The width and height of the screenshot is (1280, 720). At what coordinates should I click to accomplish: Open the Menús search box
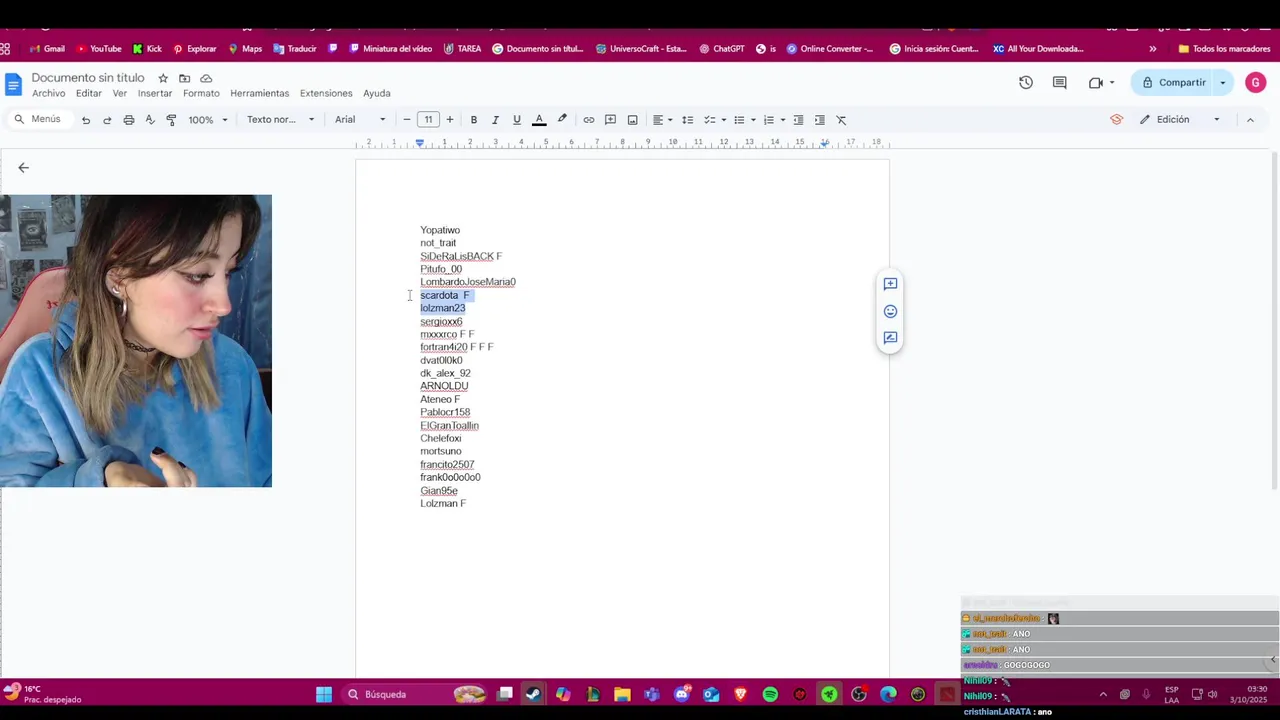(x=38, y=119)
